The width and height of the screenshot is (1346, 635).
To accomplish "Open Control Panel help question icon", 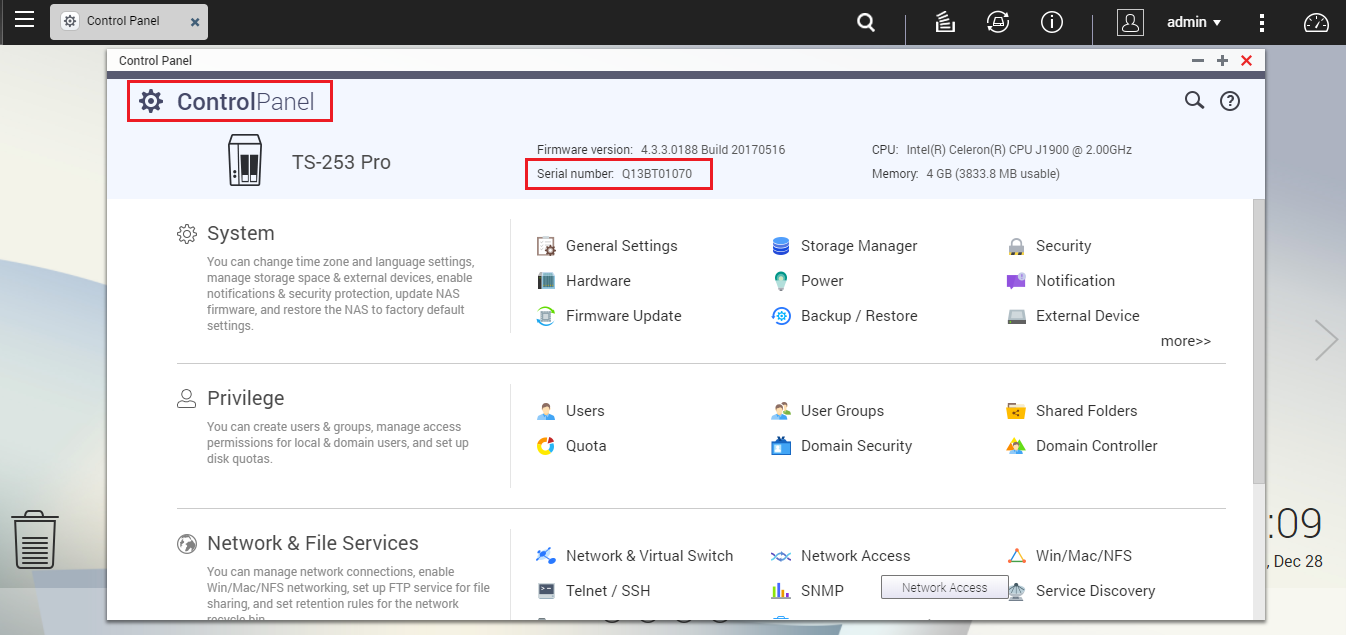I will 1230,100.
